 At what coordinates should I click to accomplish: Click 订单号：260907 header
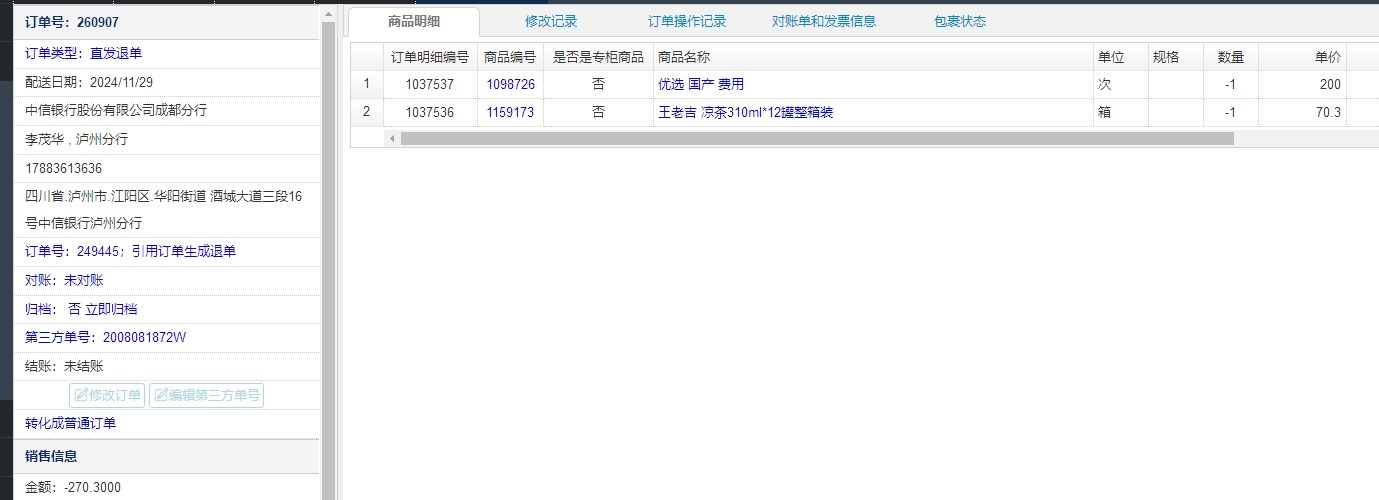tap(72, 22)
